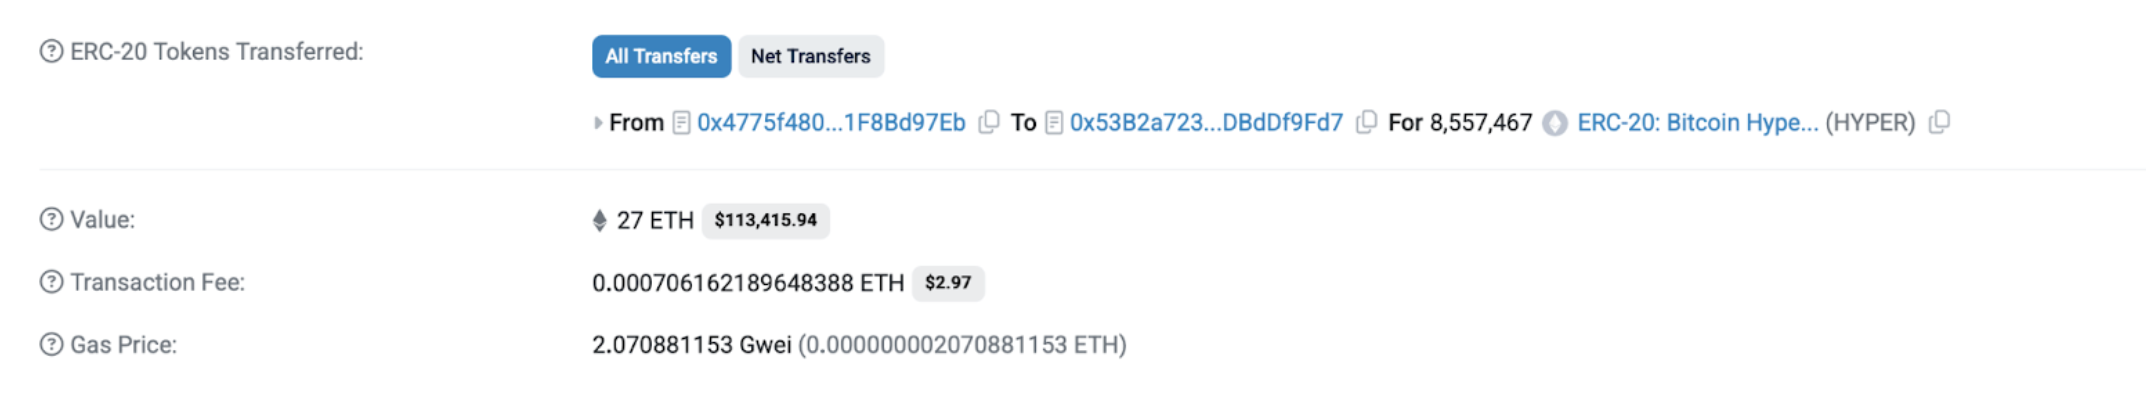Viewport: 2146px width, 414px height.
Task: Open the ERC-20: Bitcoin Hype... token link
Action: 1697,123
